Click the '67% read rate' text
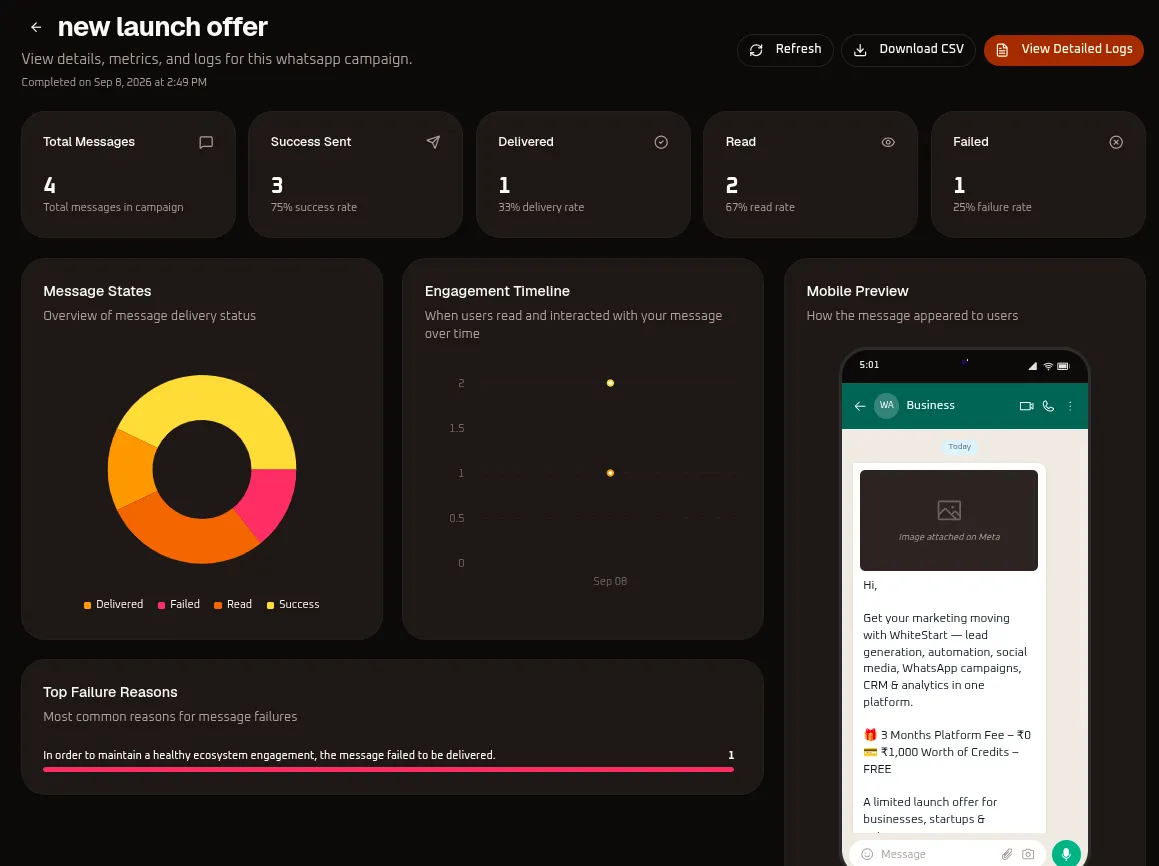Image resolution: width=1159 pixels, height=866 pixels. pos(760,208)
